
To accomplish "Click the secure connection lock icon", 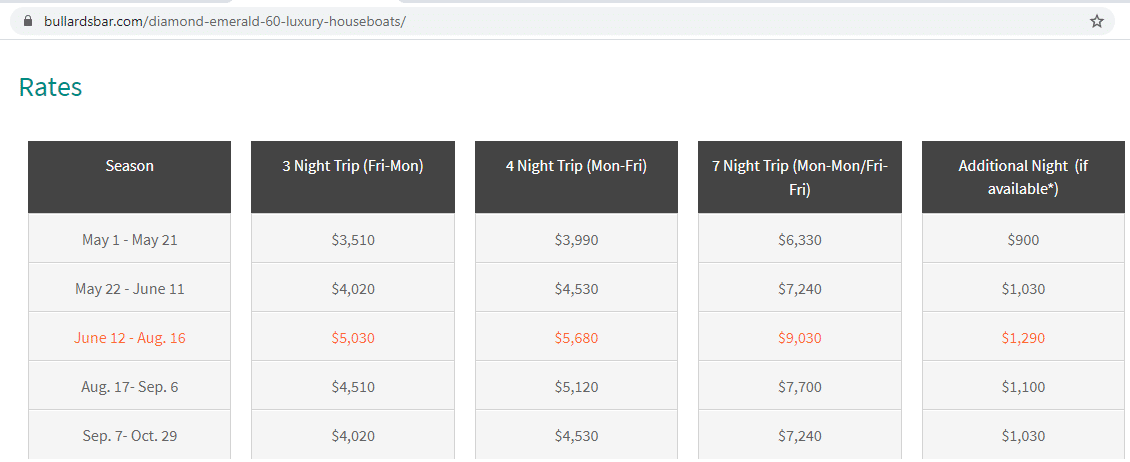I will [28, 21].
